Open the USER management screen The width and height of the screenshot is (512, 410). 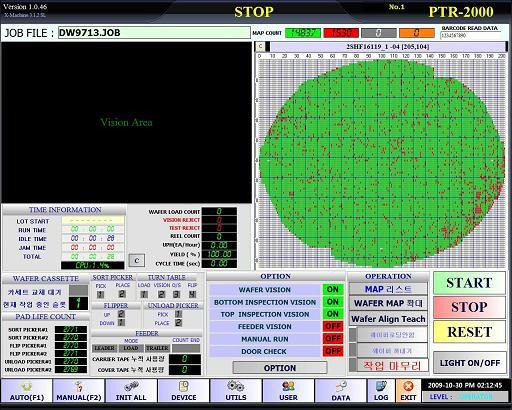tap(288, 391)
